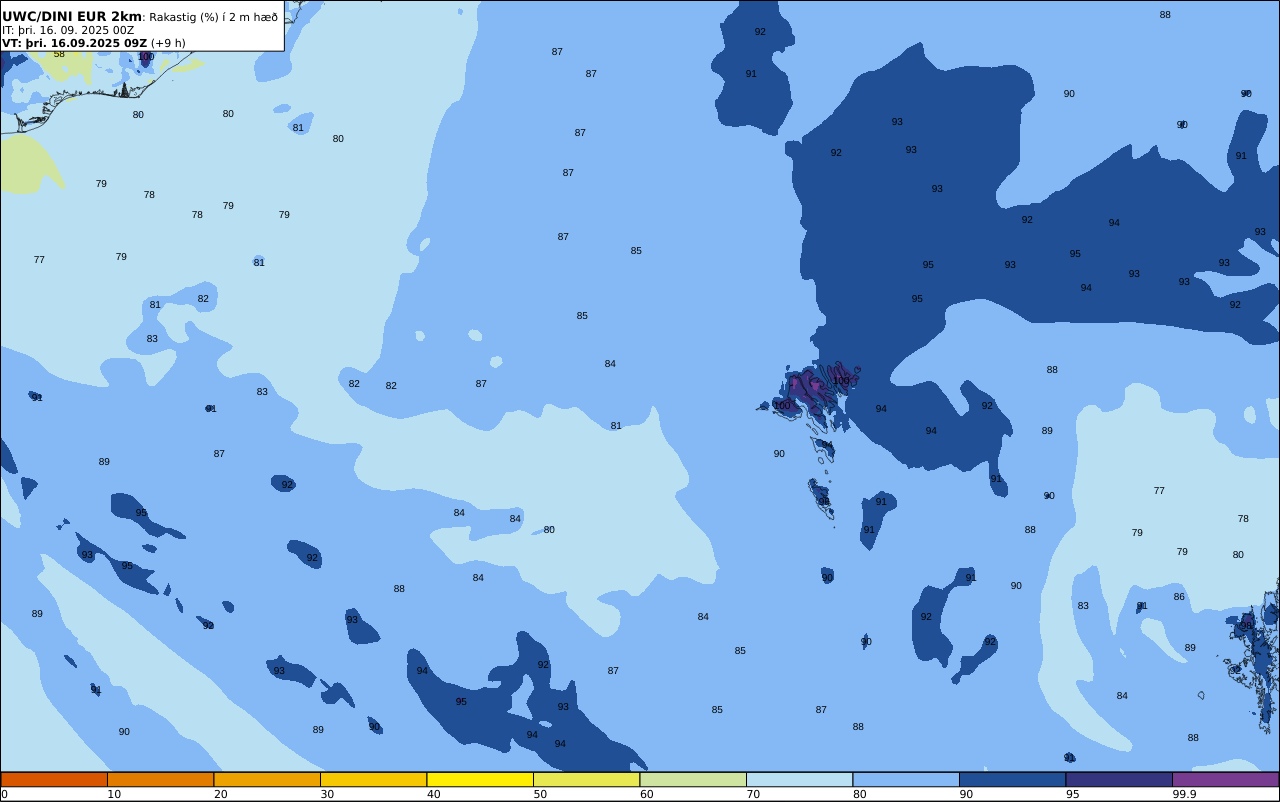The image size is (1280, 802).
Task: Select the color bar tick label 80
Action: (x=859, y=794)
